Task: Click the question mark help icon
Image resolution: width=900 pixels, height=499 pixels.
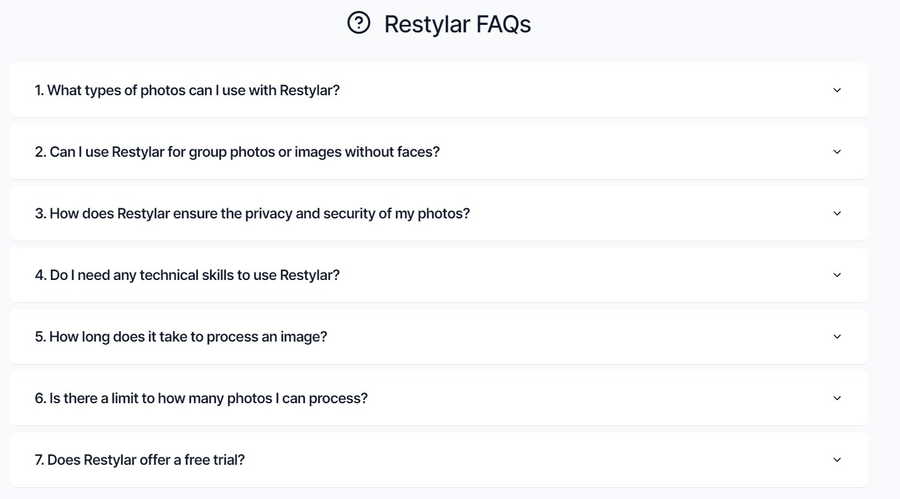Action: pos(359,23)
